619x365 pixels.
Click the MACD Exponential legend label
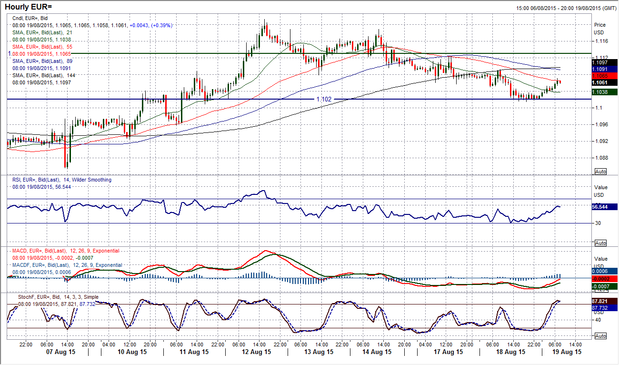(x=66, y=251)
